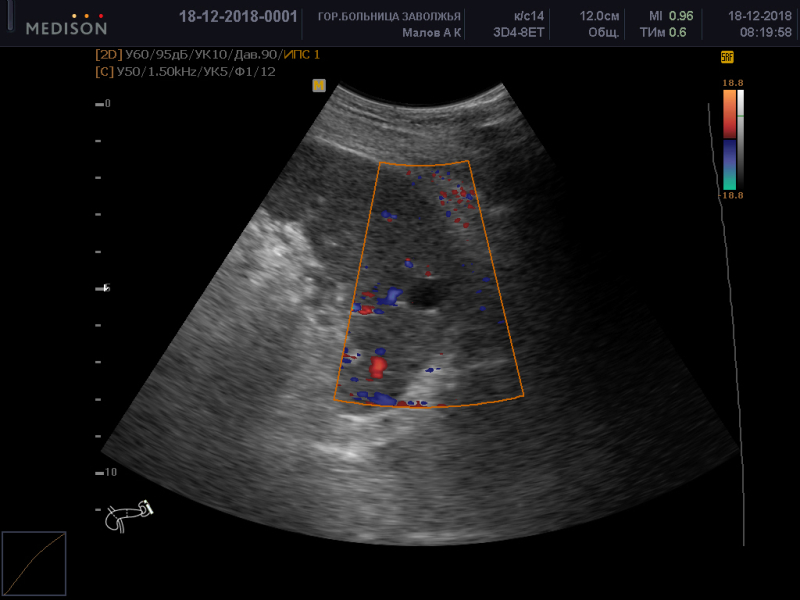Click the lower velocity limit -18.8
Image resolution: width=800 pixels, height=600 pixels.
point(731,195)
